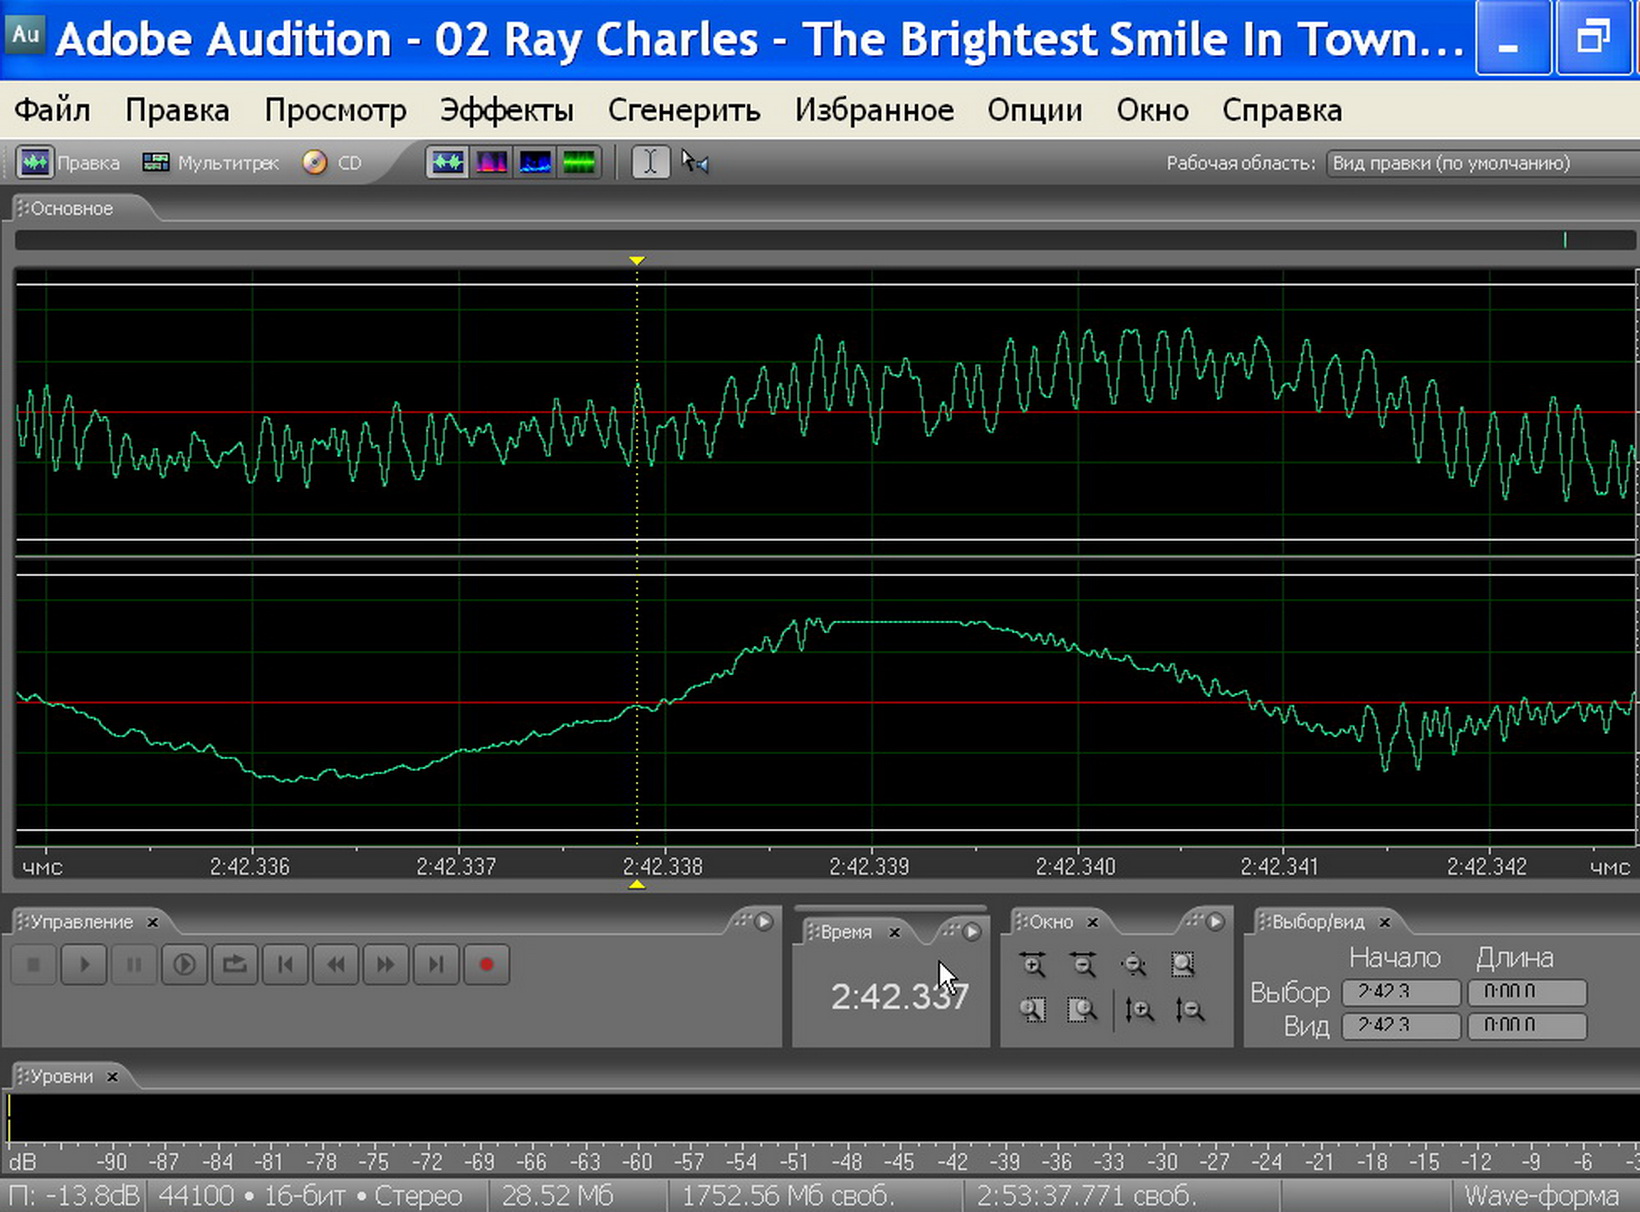
Task: Click the overview navigation bar above waveform
Action: point(825,240)
